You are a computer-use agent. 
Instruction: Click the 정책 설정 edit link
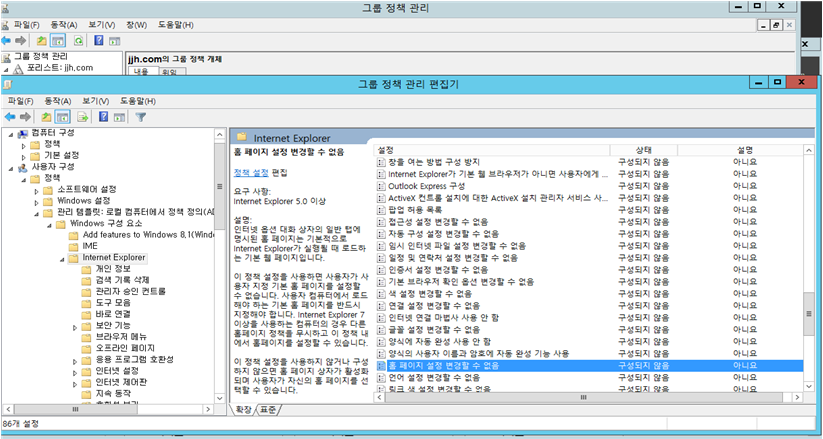pos(251,172)
